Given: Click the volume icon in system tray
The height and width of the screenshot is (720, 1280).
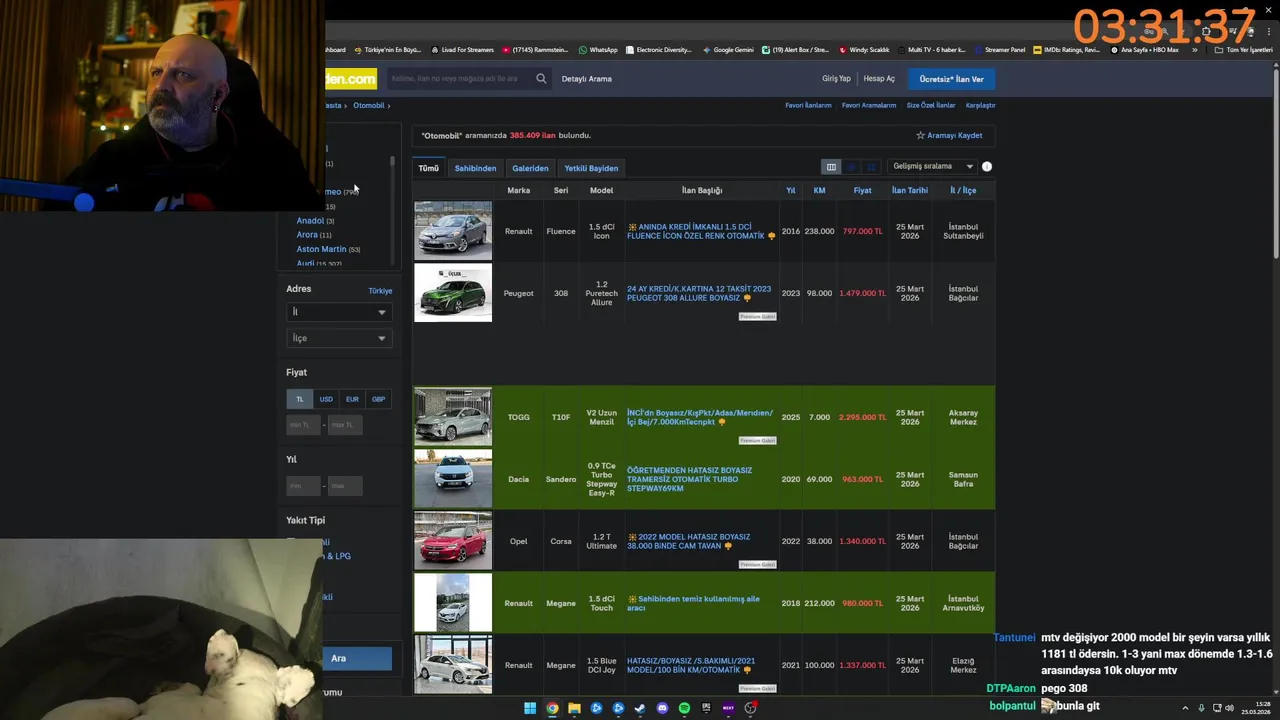Looking at the screenshot, I should tap(1230, 708).
